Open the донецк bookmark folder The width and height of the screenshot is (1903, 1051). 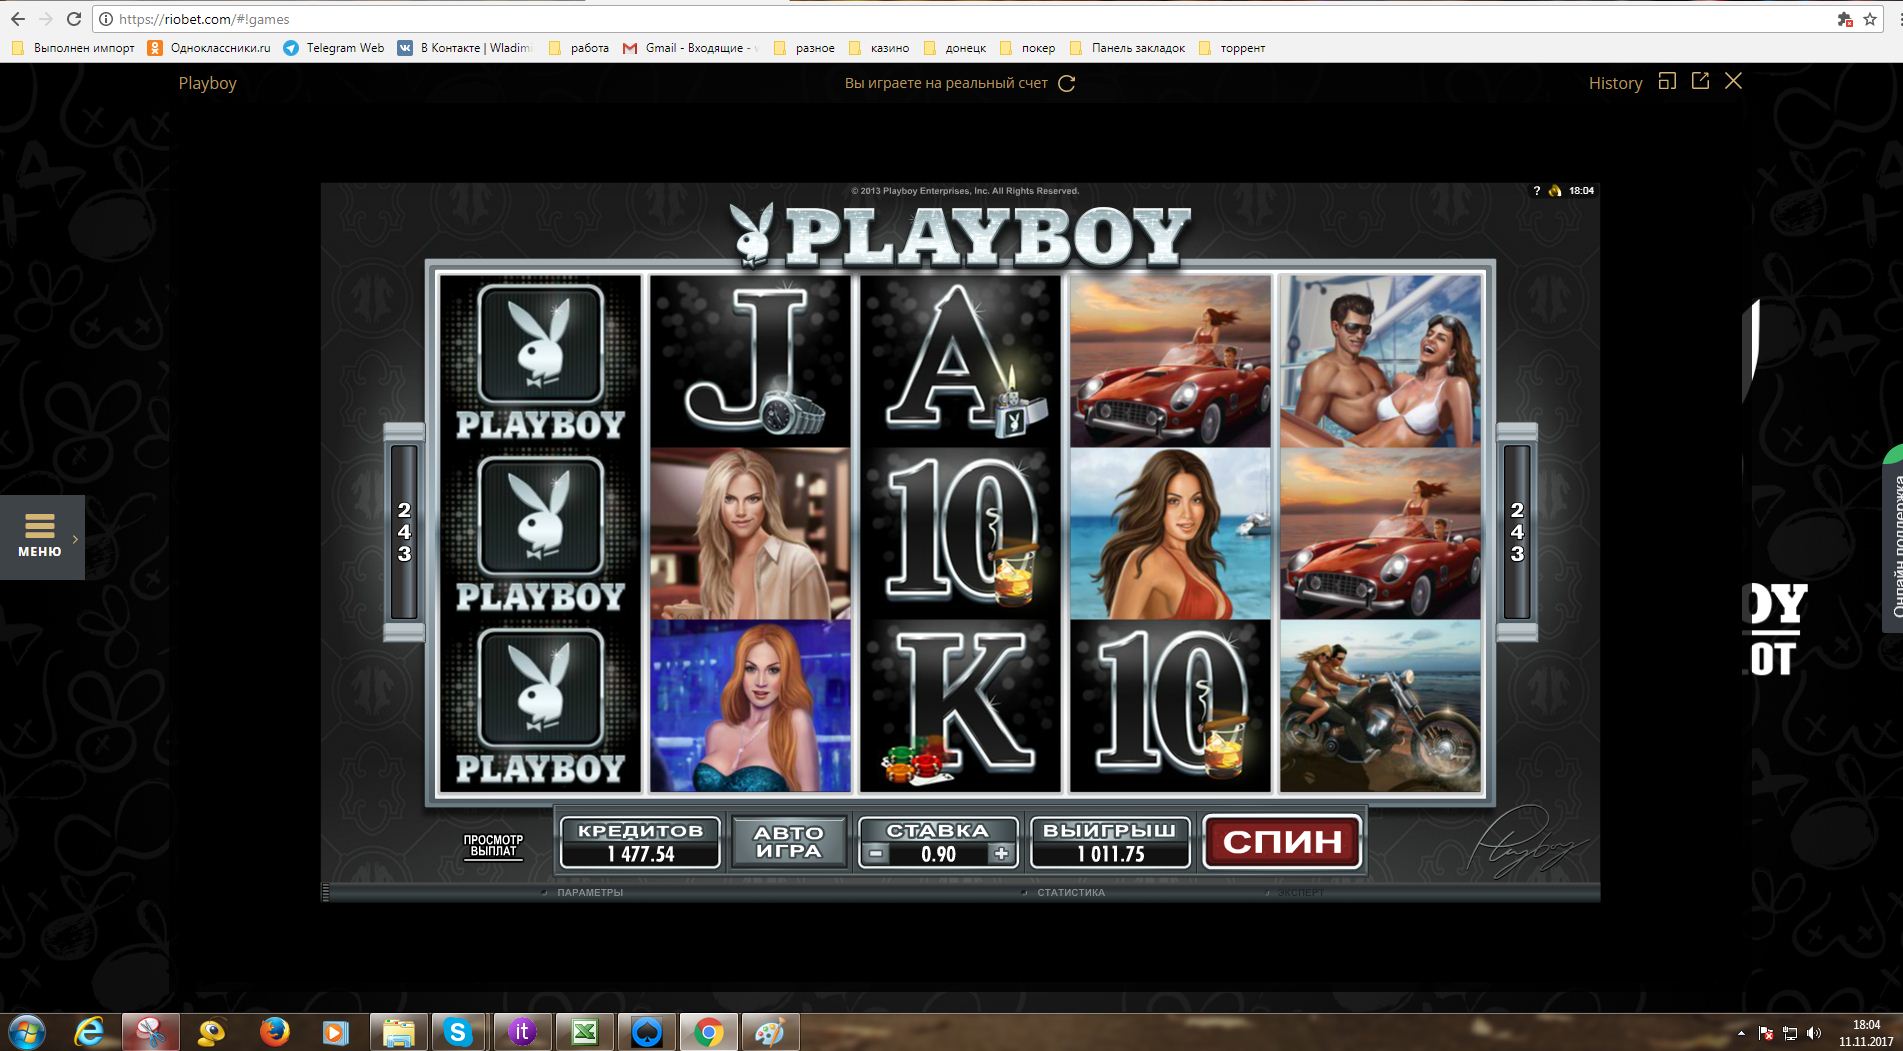click(955, 48)
